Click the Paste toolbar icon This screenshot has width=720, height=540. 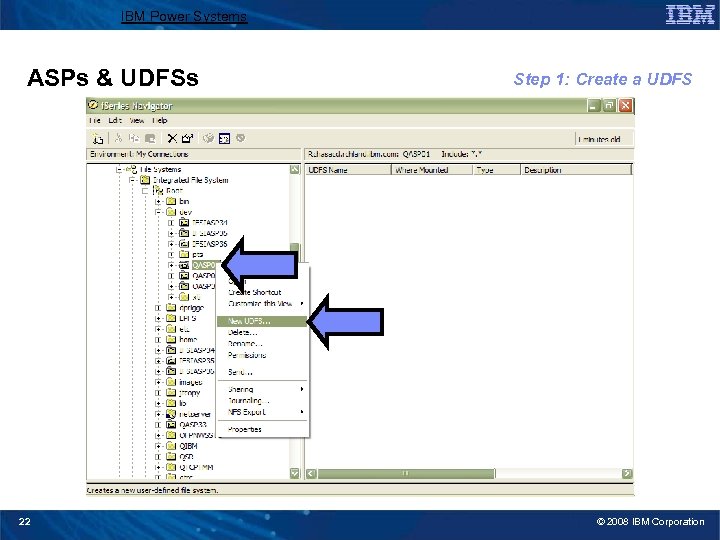point(150,138)
